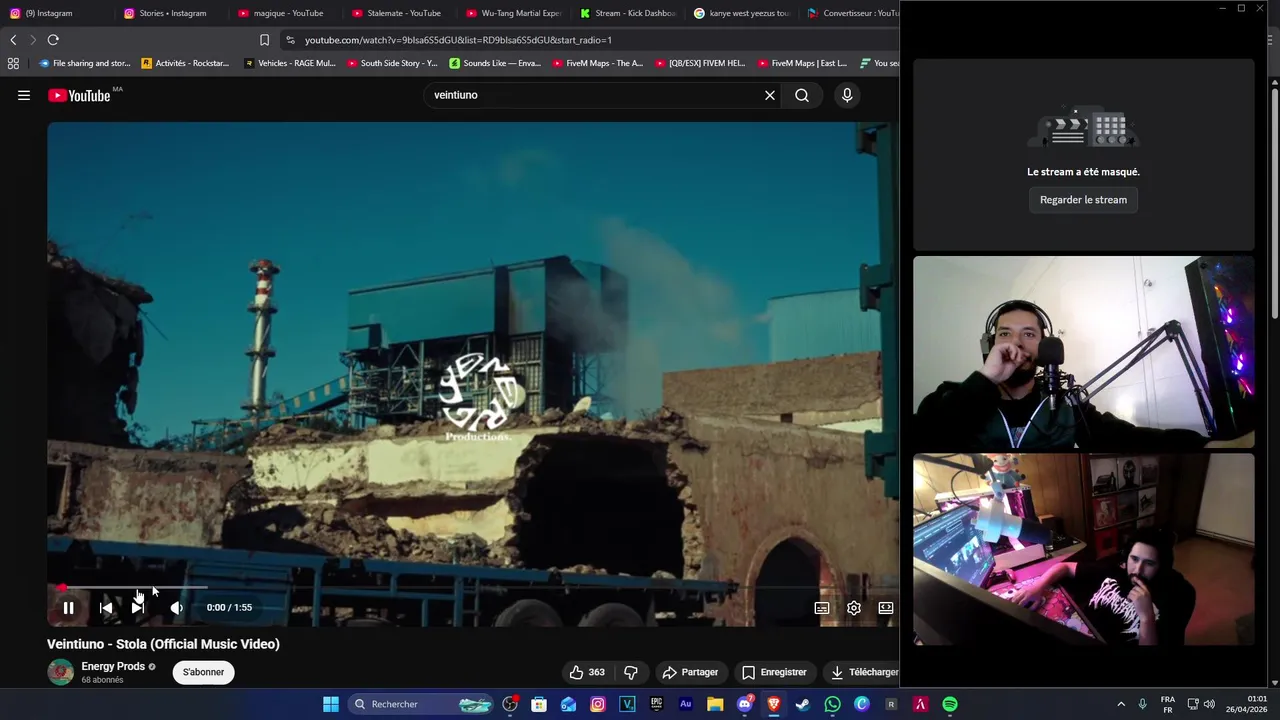1280x720 pixels.
Task: Switch the video to theater mode
Action: [x=886, y=607]
